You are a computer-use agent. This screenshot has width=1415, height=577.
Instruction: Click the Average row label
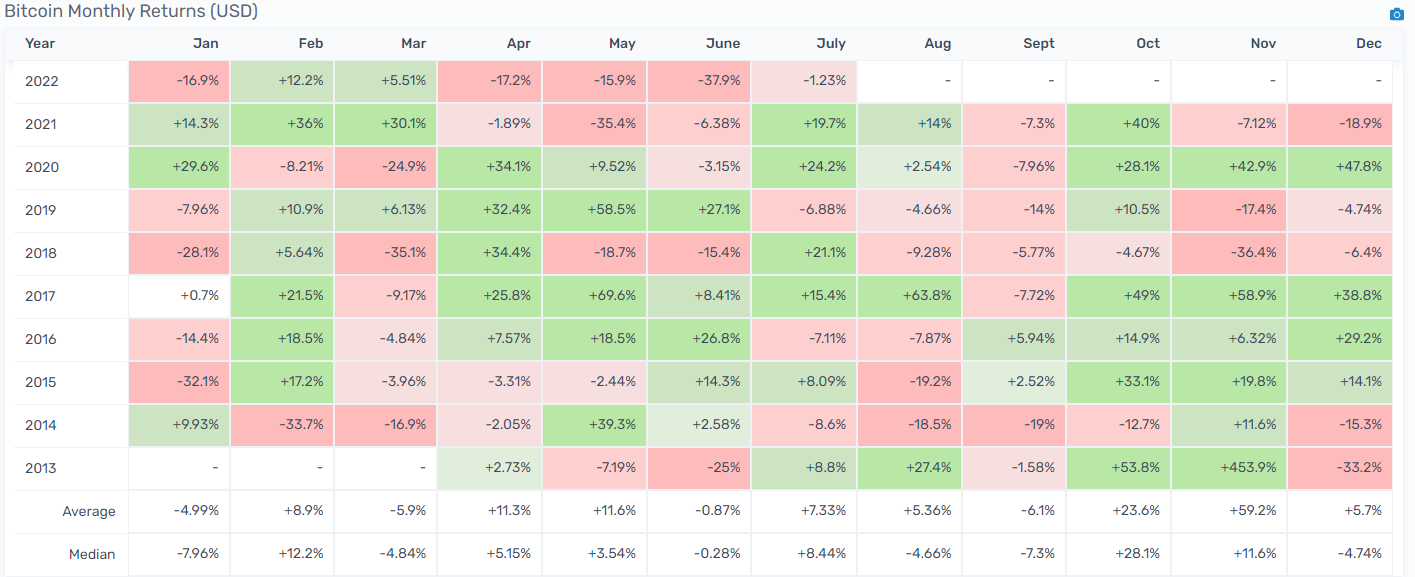[90, 511]
